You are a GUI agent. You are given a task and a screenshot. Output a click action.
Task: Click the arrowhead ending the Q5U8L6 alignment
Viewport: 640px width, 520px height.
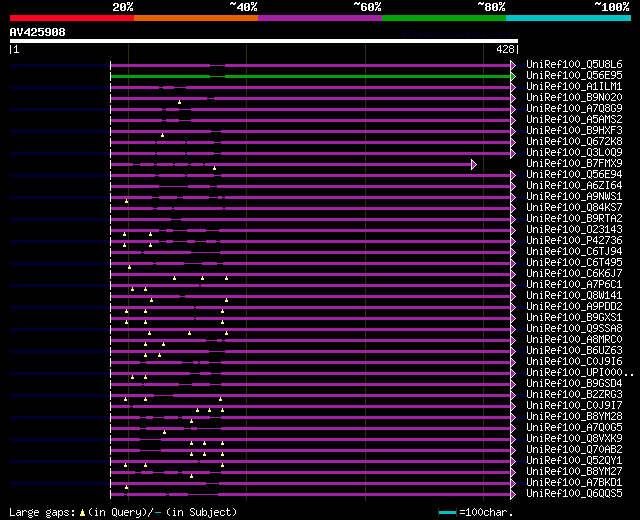click(513, 65)
